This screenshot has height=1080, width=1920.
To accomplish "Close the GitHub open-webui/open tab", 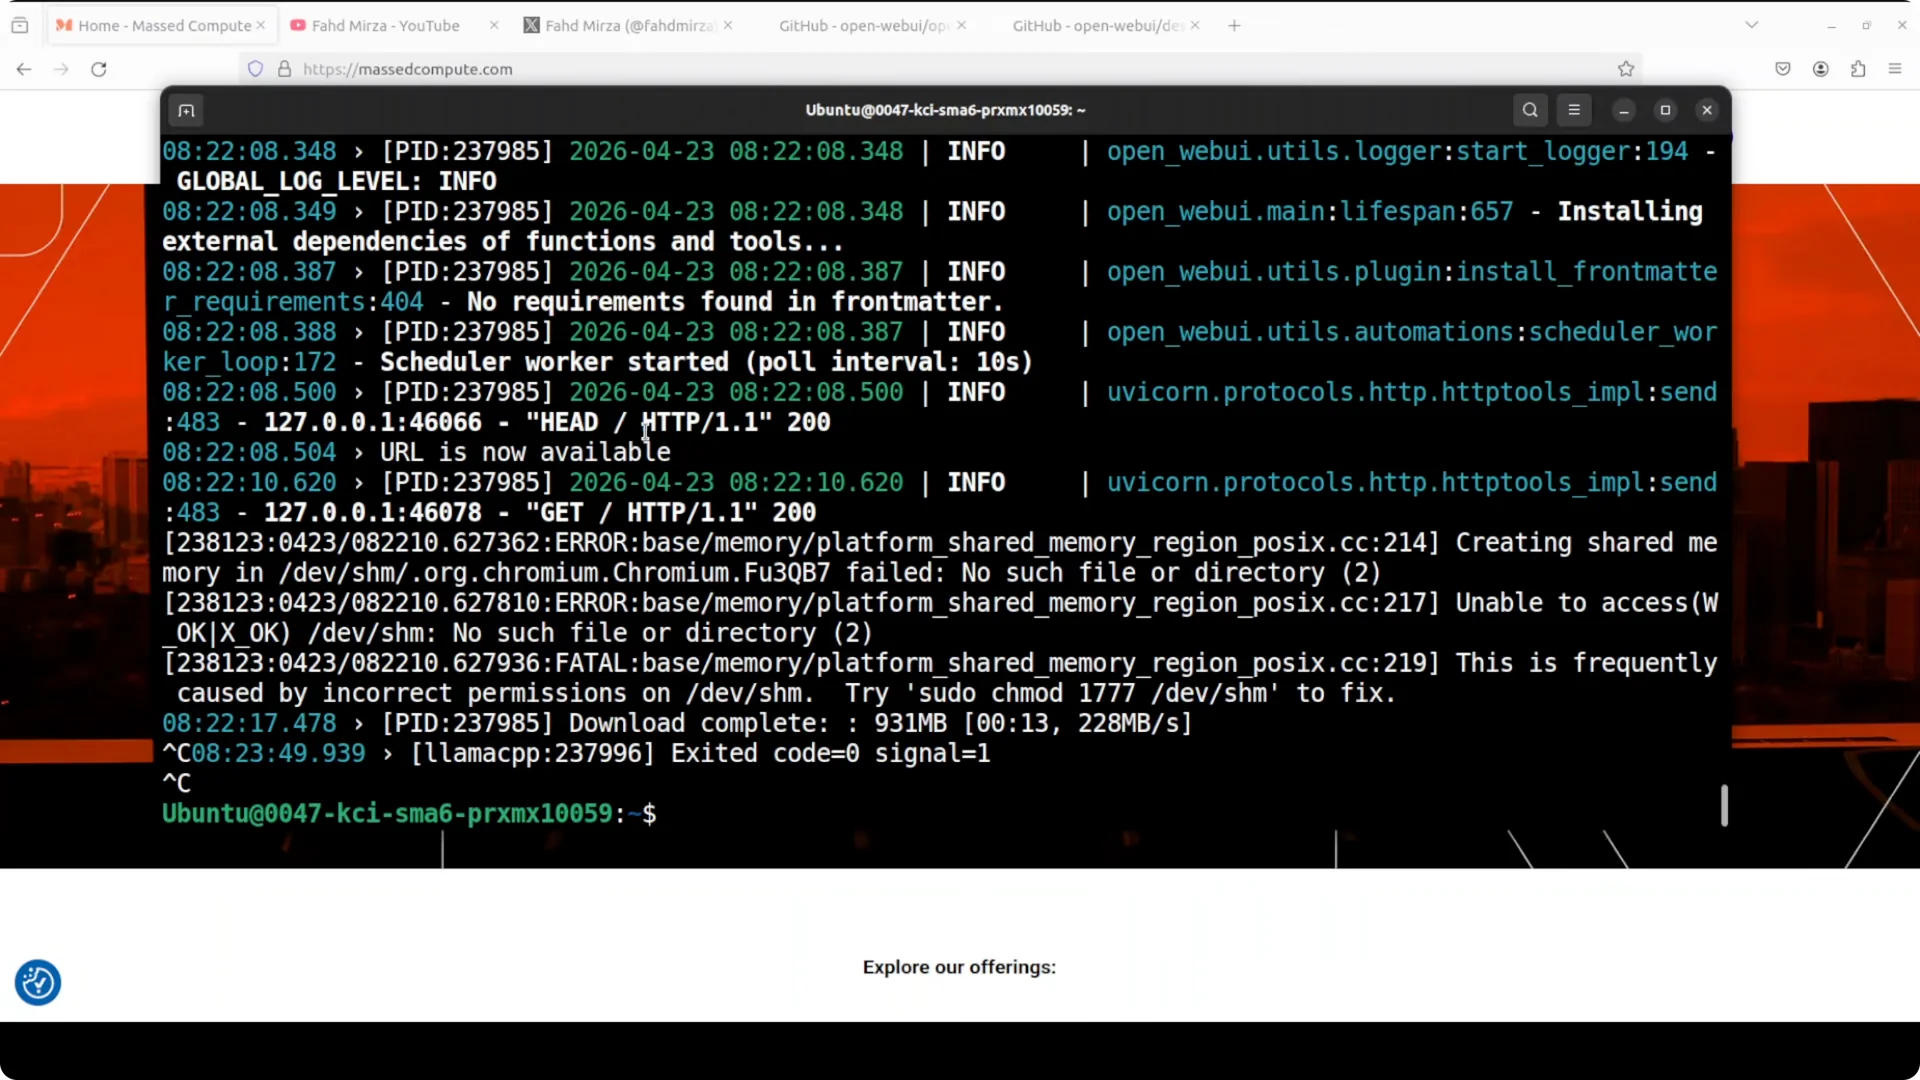I will click(962, 25).
